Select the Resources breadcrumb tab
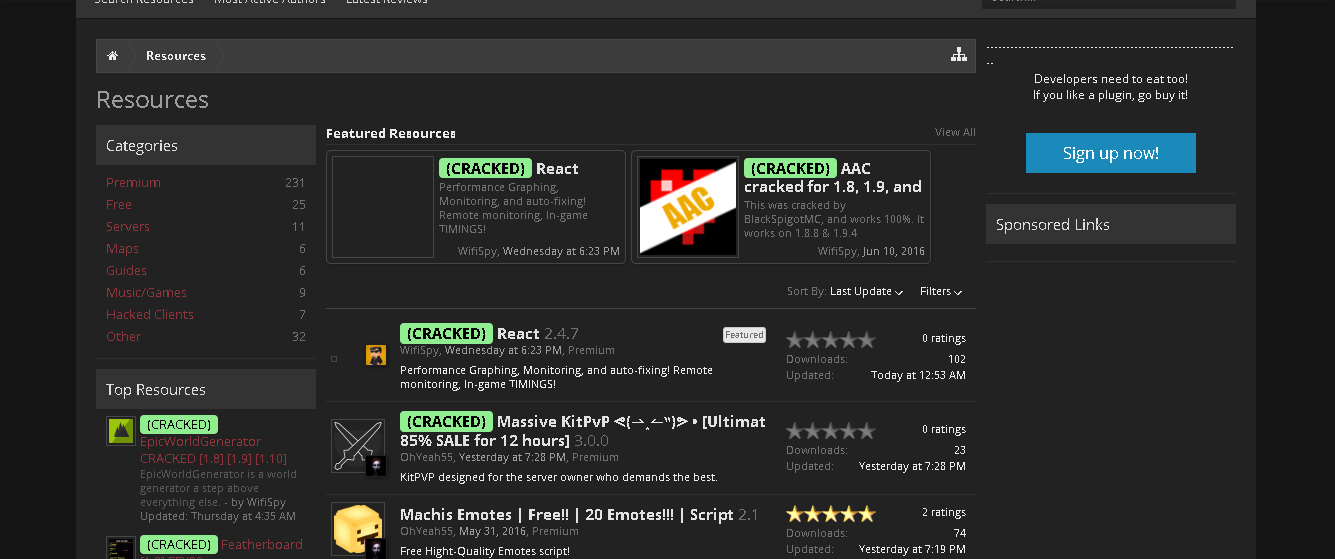The width and height of the screenshot is (1335, 559). point(176,56)
